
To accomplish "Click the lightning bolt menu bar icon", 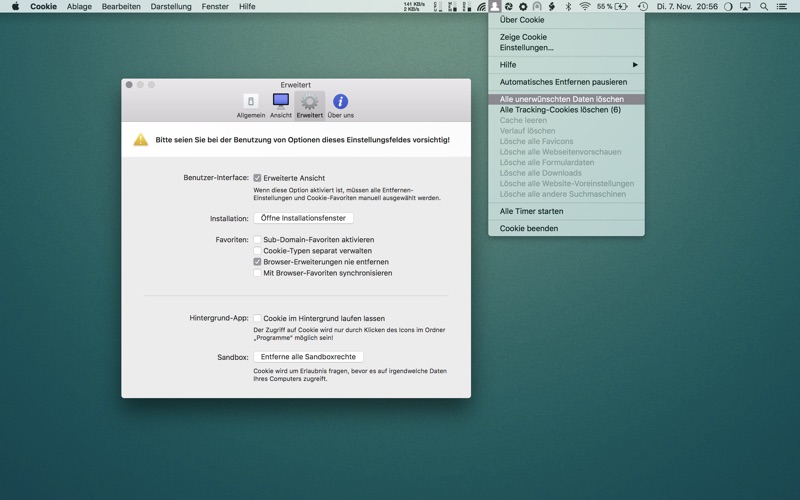I will pos(552,6).
